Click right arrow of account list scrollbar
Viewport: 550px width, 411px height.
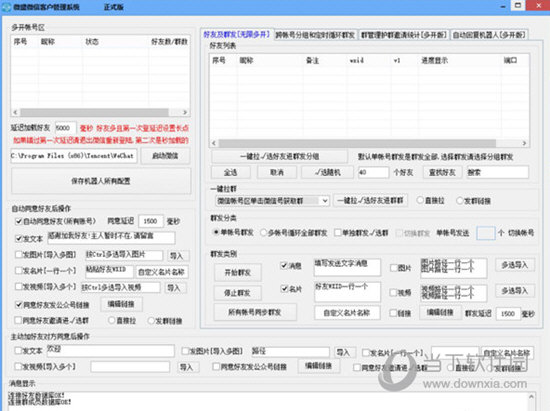185,112
